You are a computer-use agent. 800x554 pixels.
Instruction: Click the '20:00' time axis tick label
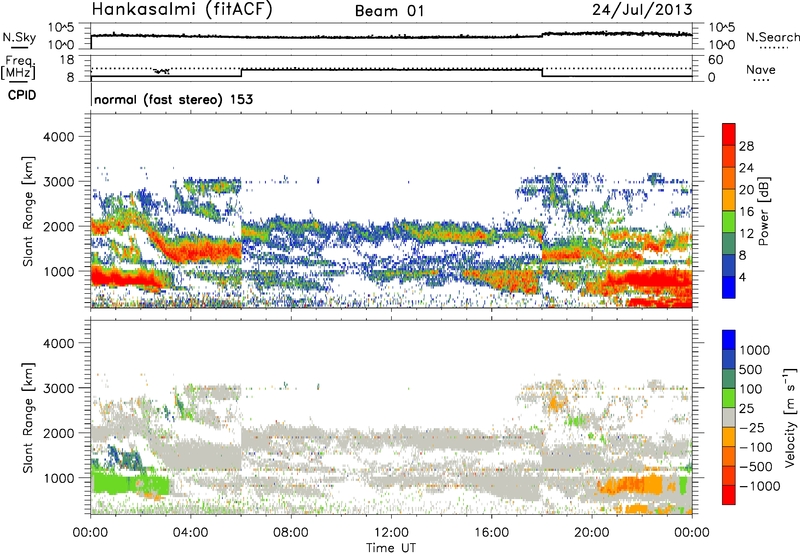[591, 533]
